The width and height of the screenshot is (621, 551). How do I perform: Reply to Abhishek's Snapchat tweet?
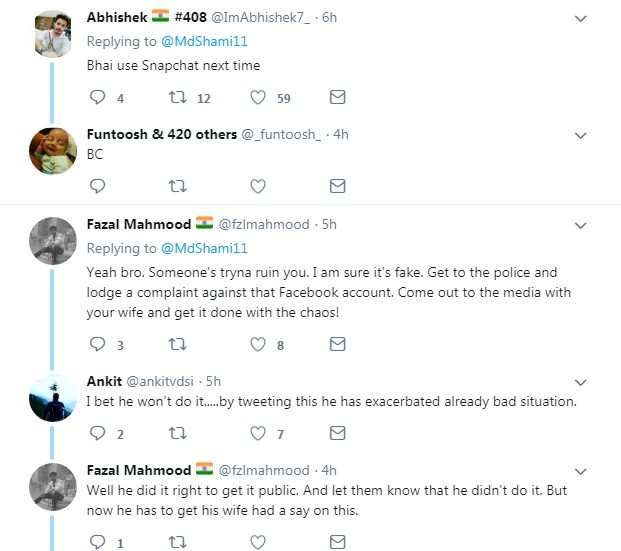[97, 98]
